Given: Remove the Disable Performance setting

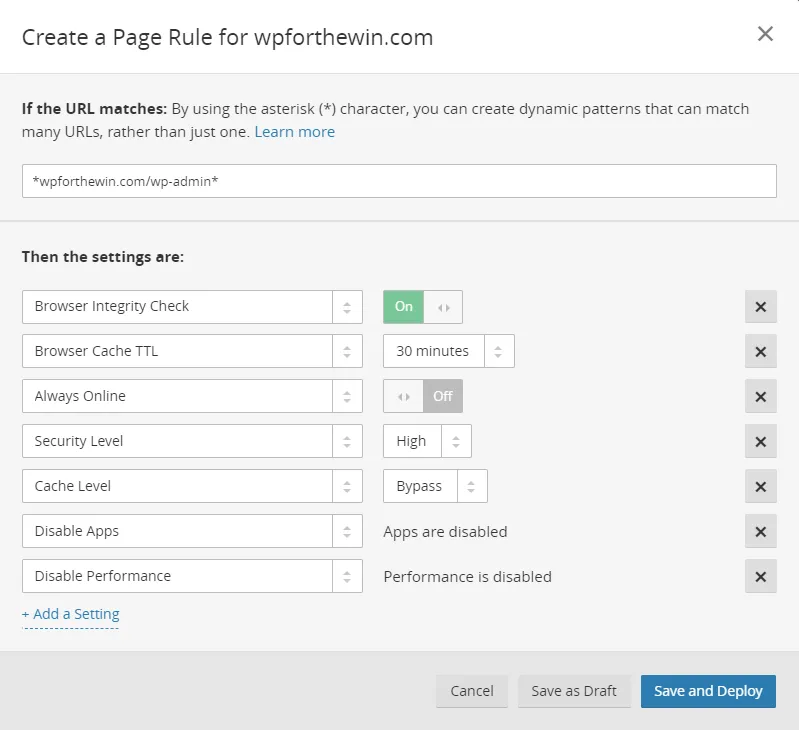Looking at the screenshot, I should click(x=760, y=576).
